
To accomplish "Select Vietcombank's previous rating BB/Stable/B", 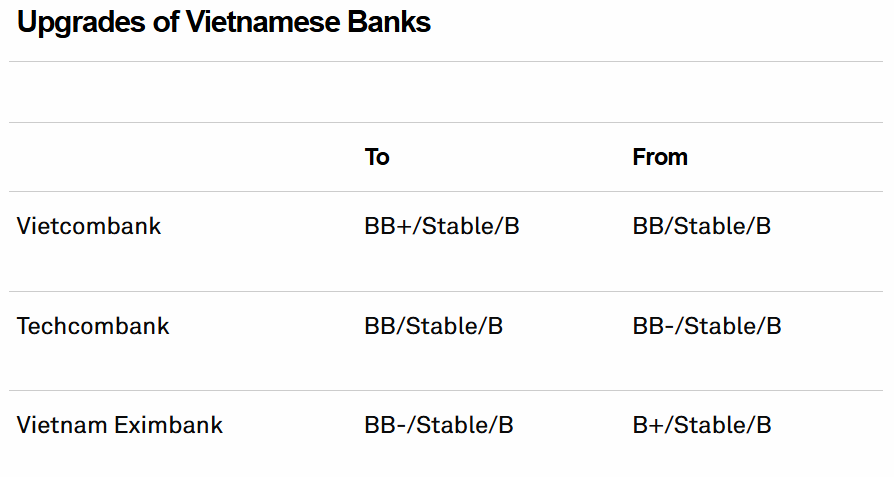I will (x=702, y=225).
